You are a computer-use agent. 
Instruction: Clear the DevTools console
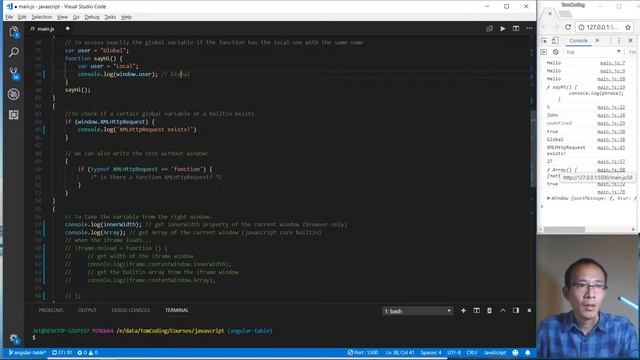point(556,52)
